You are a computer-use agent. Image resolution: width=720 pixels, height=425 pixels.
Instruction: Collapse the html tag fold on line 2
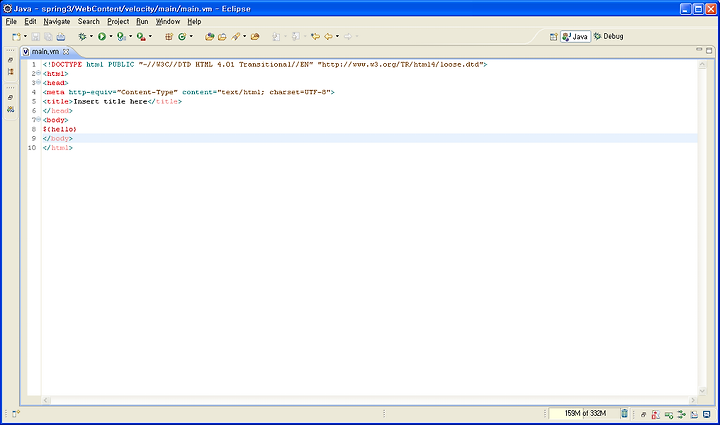point(39,73)
